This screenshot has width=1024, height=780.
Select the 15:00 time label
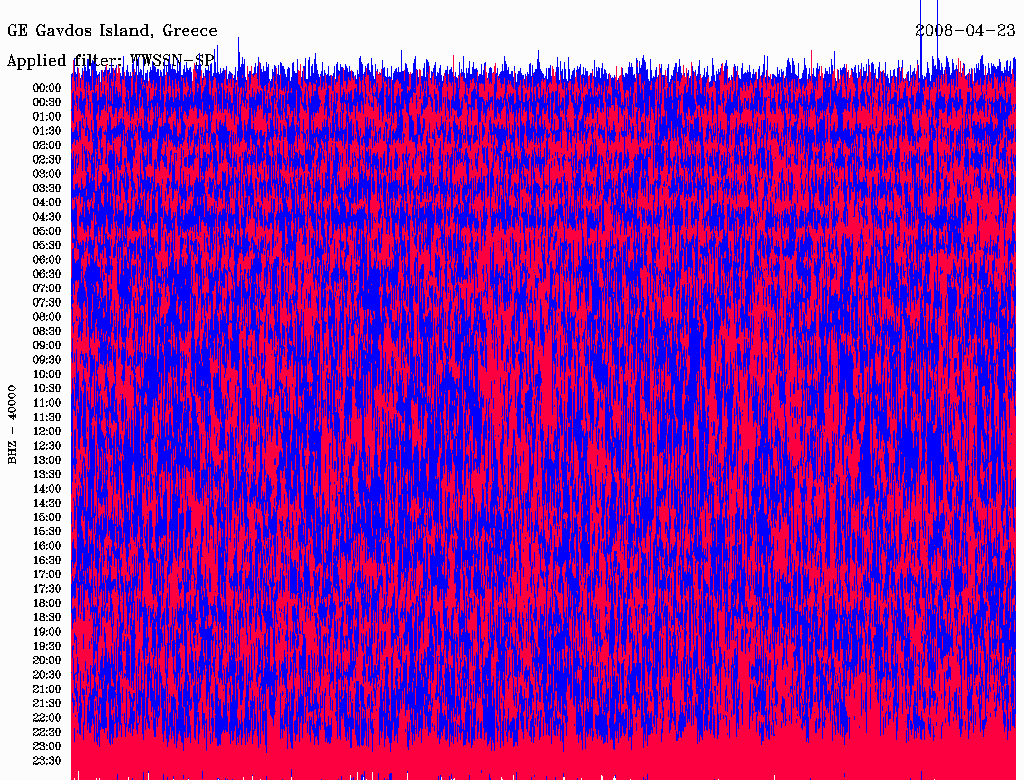point(47,517)
